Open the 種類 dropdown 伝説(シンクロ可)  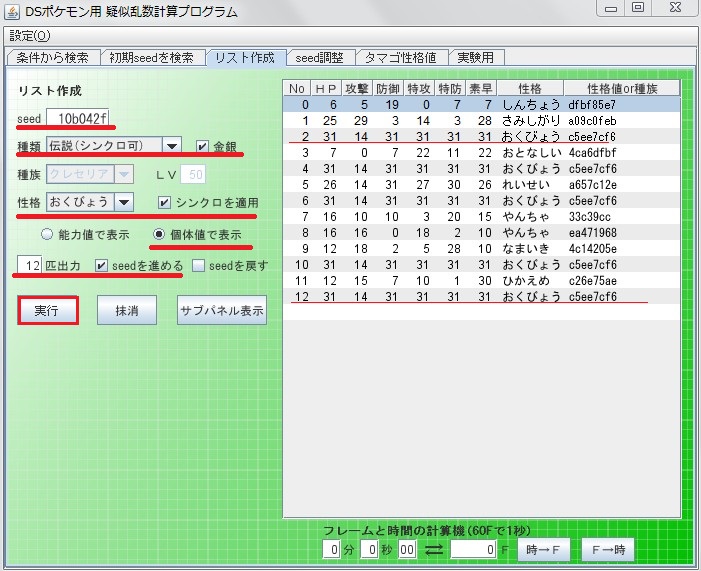pyautogui.click(x=114, y=146)
